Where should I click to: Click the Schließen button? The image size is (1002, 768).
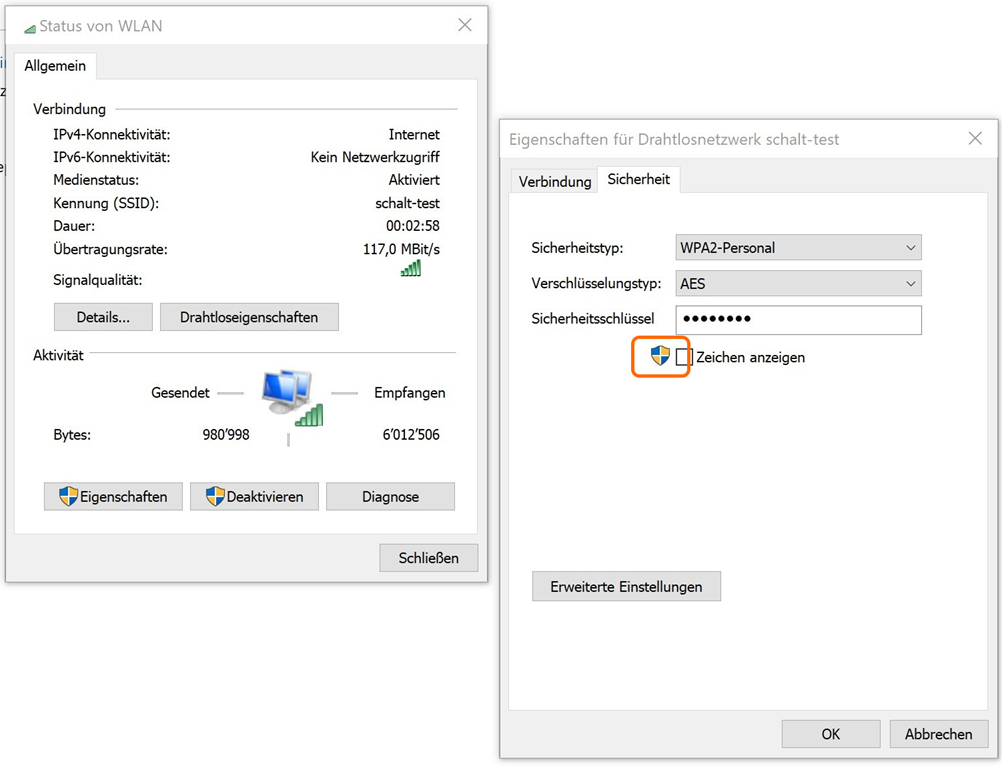(428, 558)
